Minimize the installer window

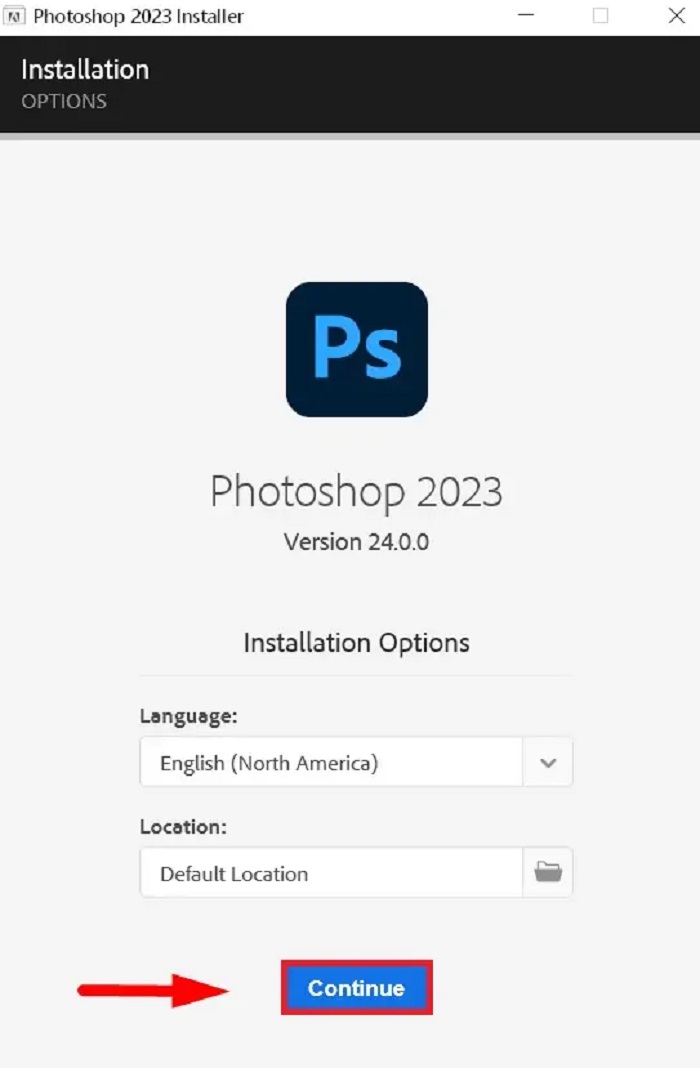click(526, 16)
